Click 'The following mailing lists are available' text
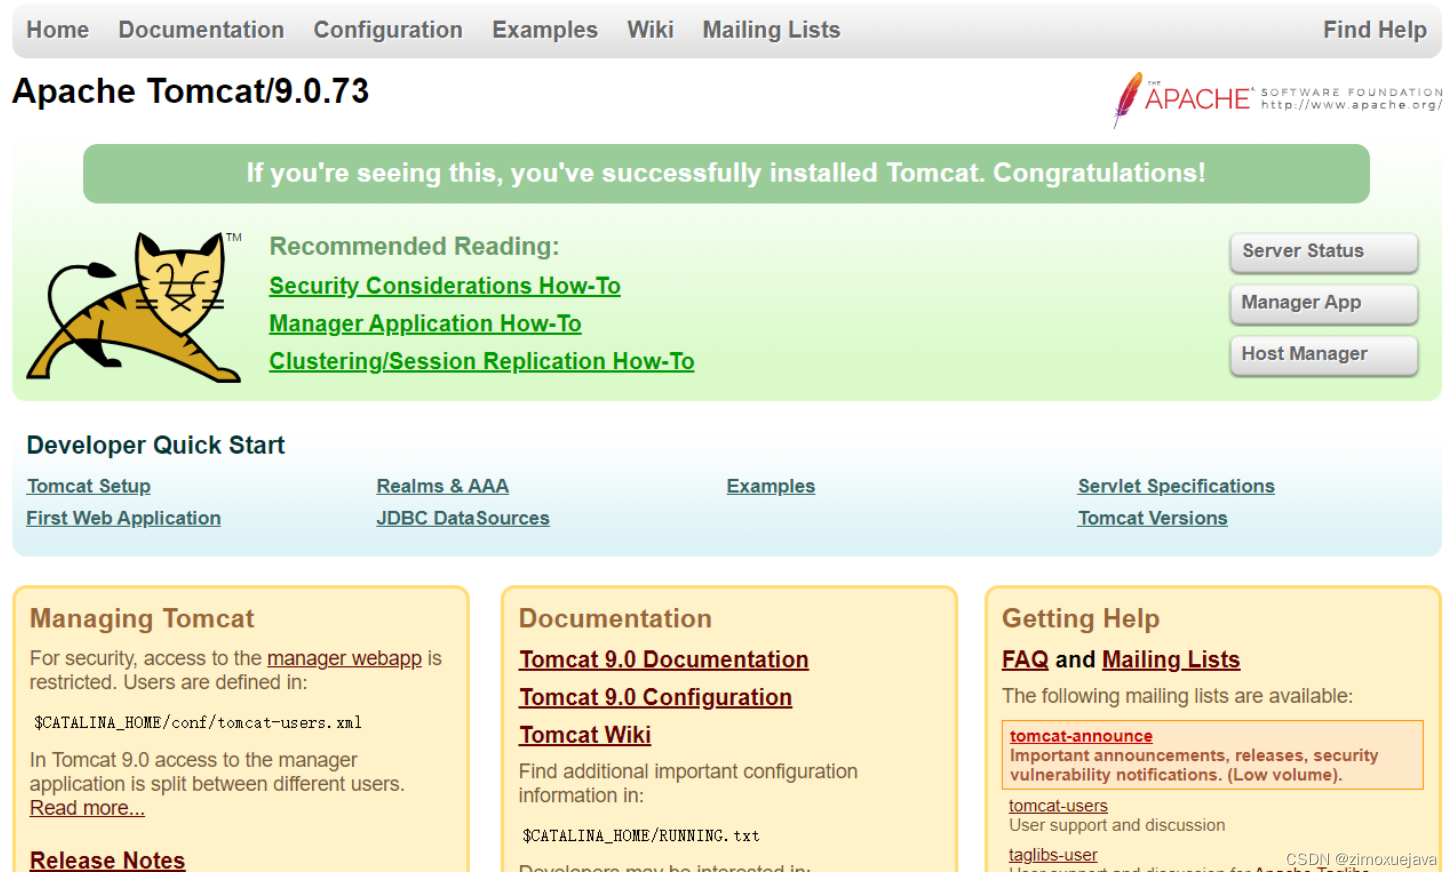This screenshot has height=878, width=1452. pos(1177,696)
